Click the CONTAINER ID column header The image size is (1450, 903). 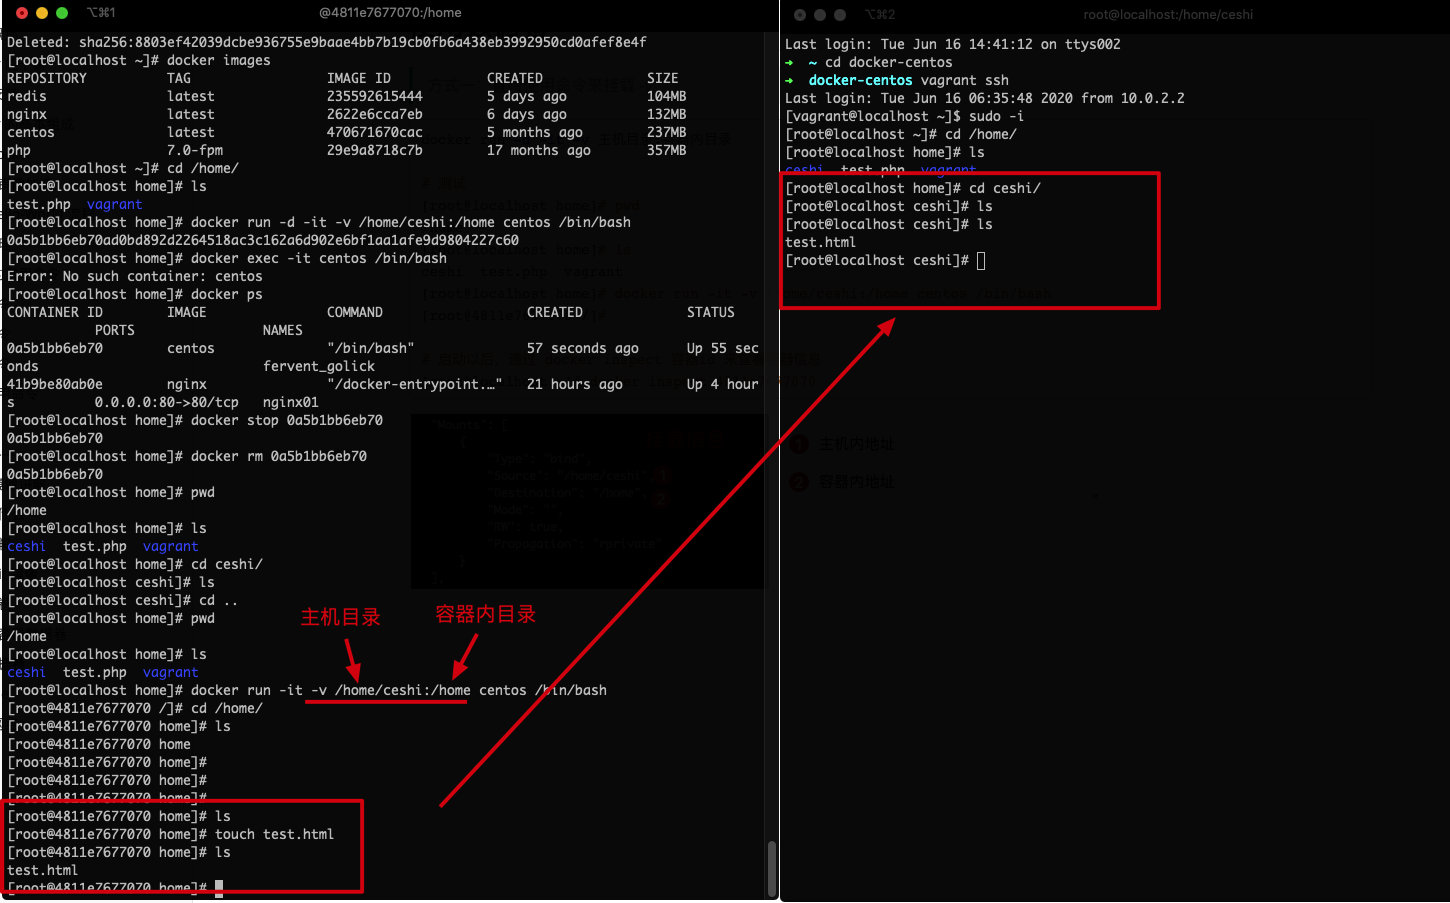55,312
